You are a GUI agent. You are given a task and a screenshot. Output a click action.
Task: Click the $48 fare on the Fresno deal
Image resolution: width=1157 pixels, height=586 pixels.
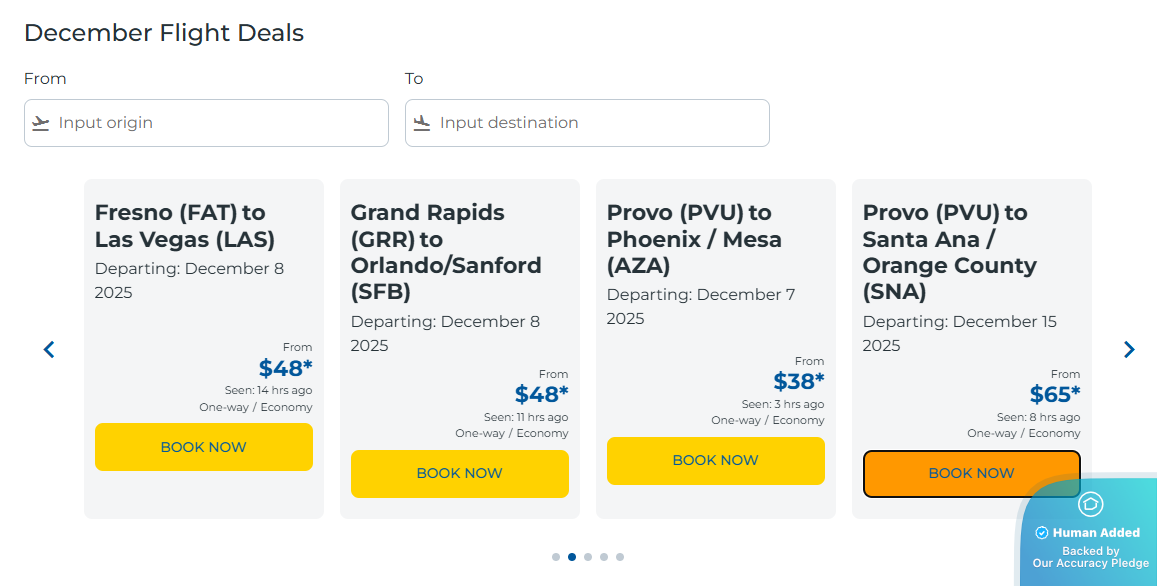[x=286, y=368]
